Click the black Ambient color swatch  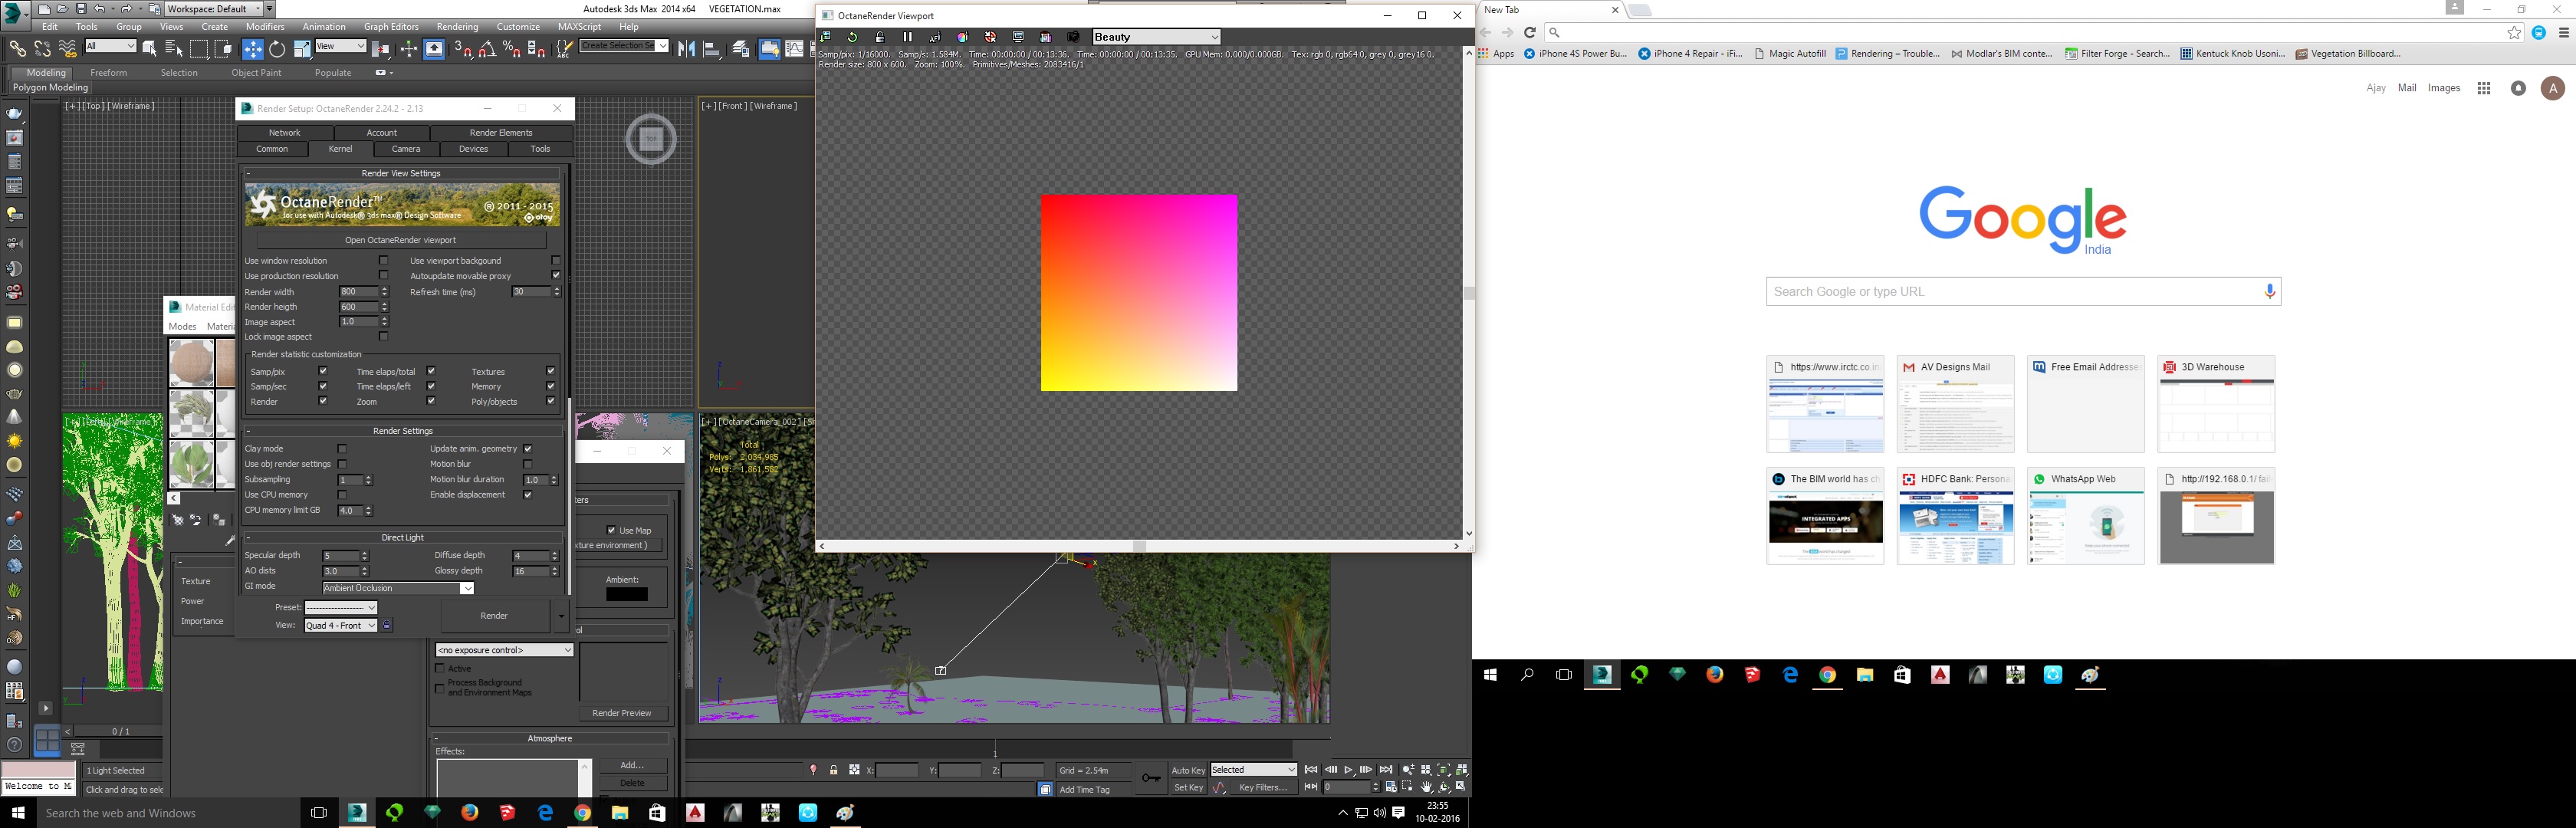[x=626, y=595]
